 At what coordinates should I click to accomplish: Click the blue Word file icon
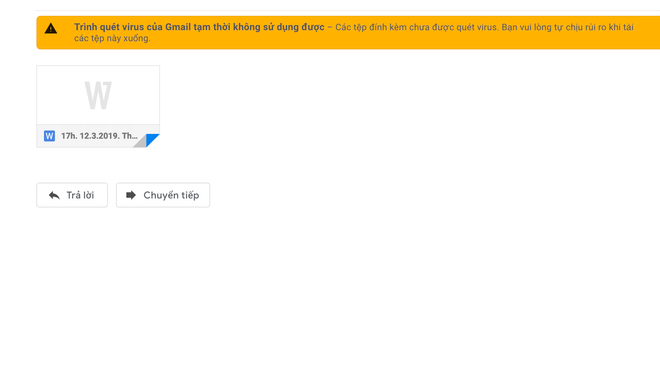[x=49, y=136]
